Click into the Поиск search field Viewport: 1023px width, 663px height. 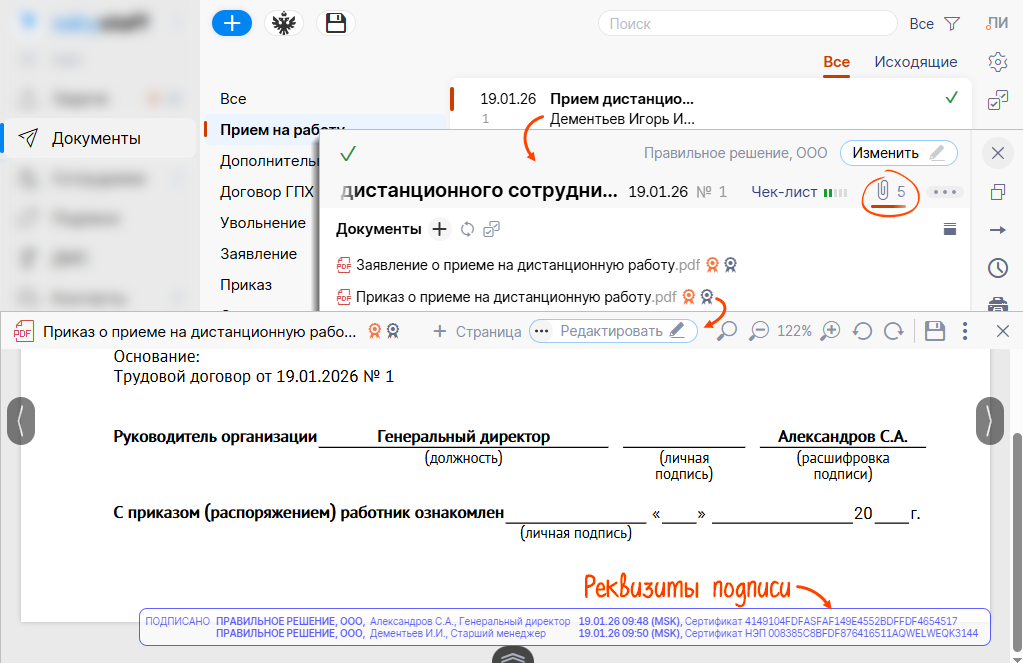(747, 24)
